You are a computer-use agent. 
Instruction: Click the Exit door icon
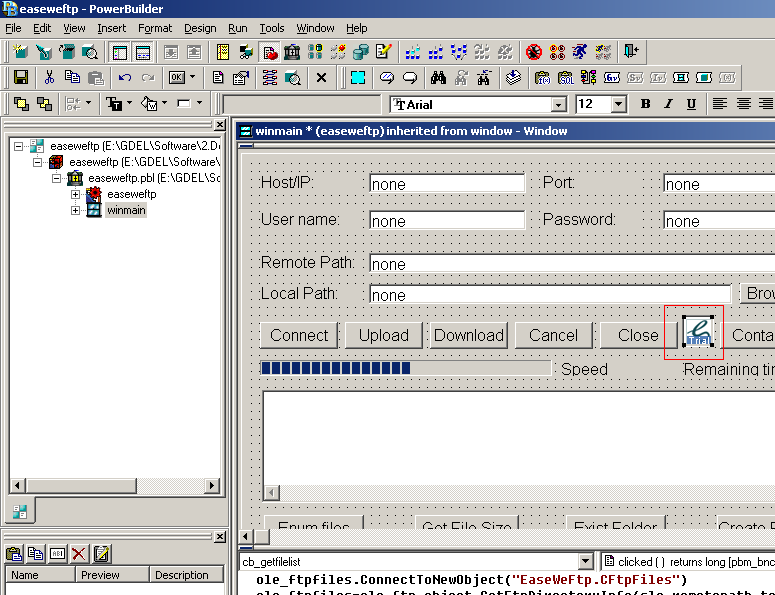(631, 51)
